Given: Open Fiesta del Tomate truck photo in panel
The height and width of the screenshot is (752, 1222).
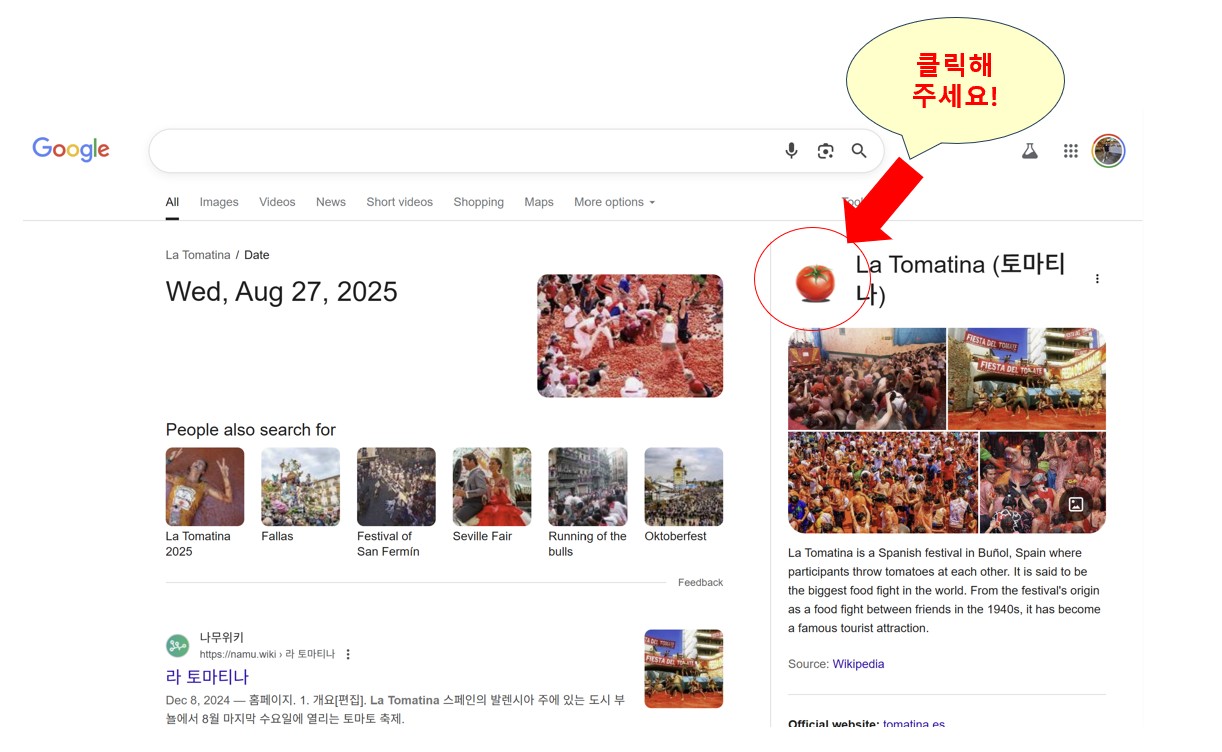Looking at the screenshot, I should point(1027,379).
